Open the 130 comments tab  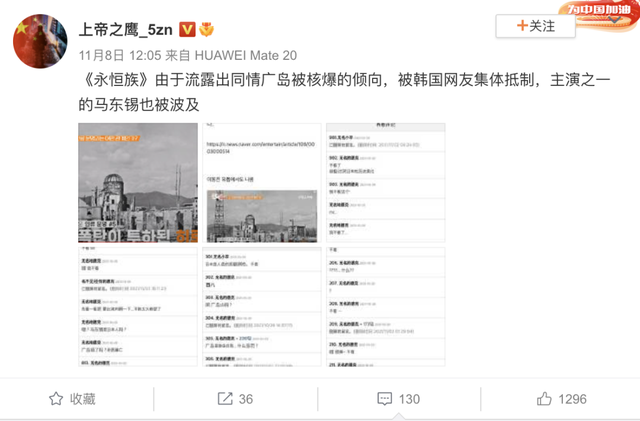tap(399, 399)
